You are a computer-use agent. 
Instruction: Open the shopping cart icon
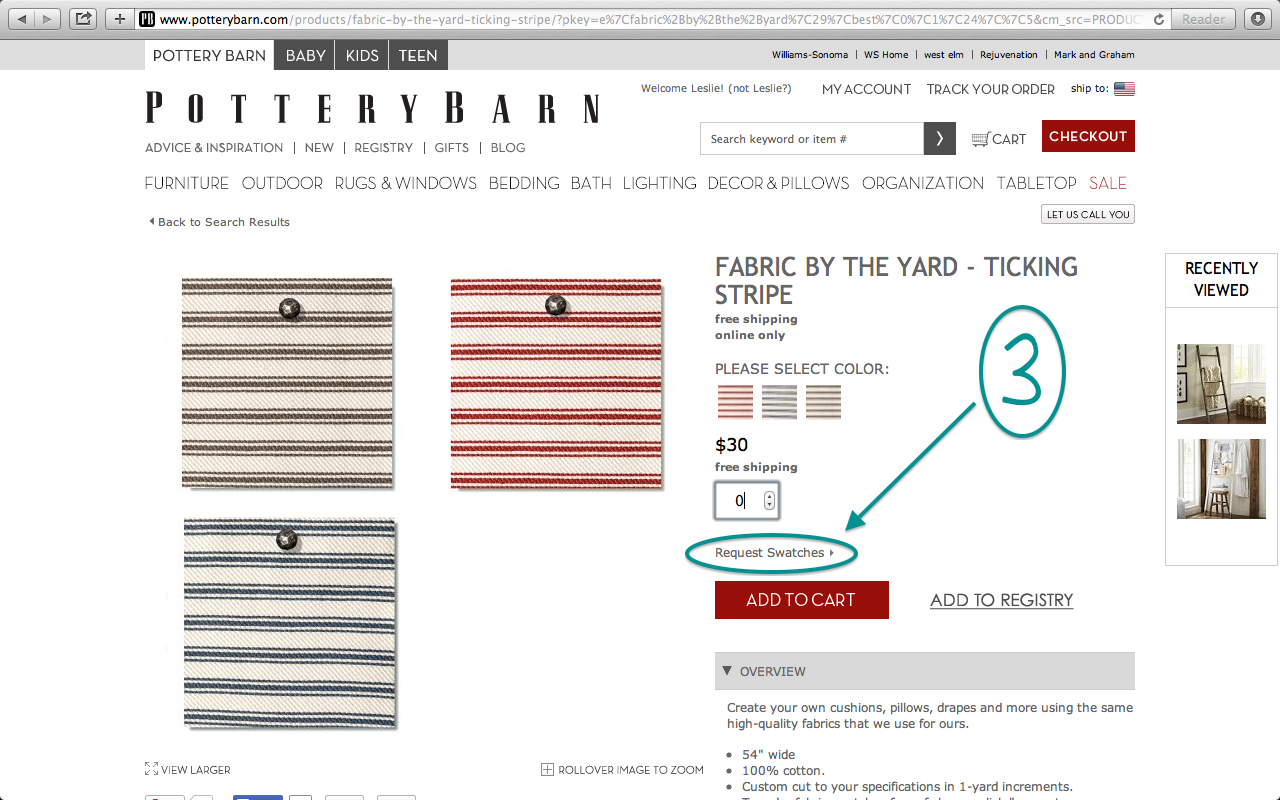tap(981, 139)
